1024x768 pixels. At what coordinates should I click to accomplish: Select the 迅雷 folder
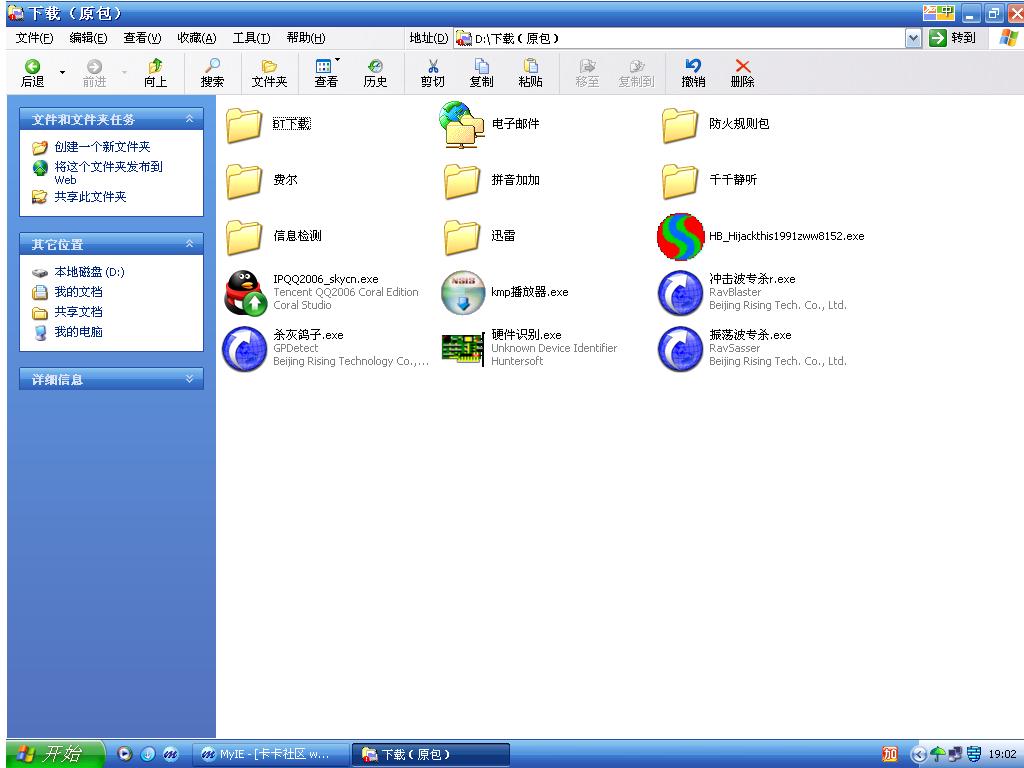(463, 237)
